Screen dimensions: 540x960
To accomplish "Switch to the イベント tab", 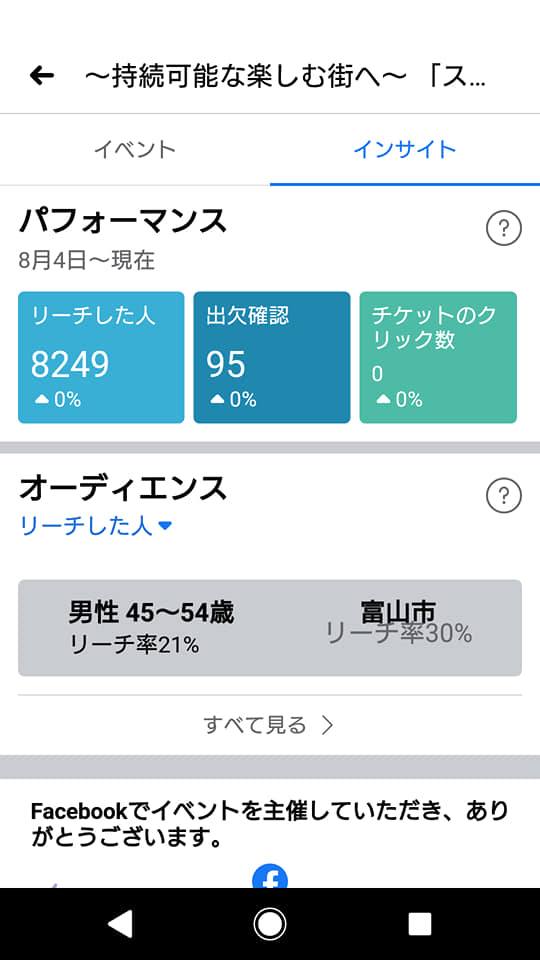I will [x=135, y=149].
